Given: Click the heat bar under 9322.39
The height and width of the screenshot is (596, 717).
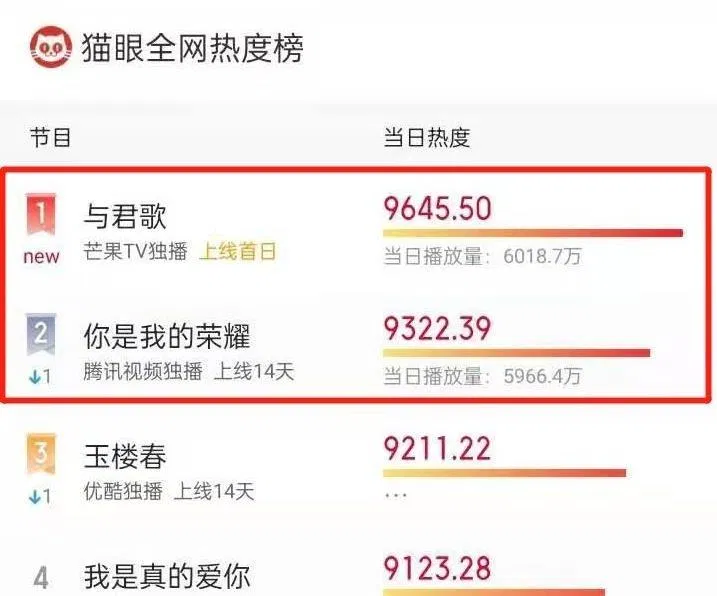Looking at the screenshot, I should [x=516, y=352].
